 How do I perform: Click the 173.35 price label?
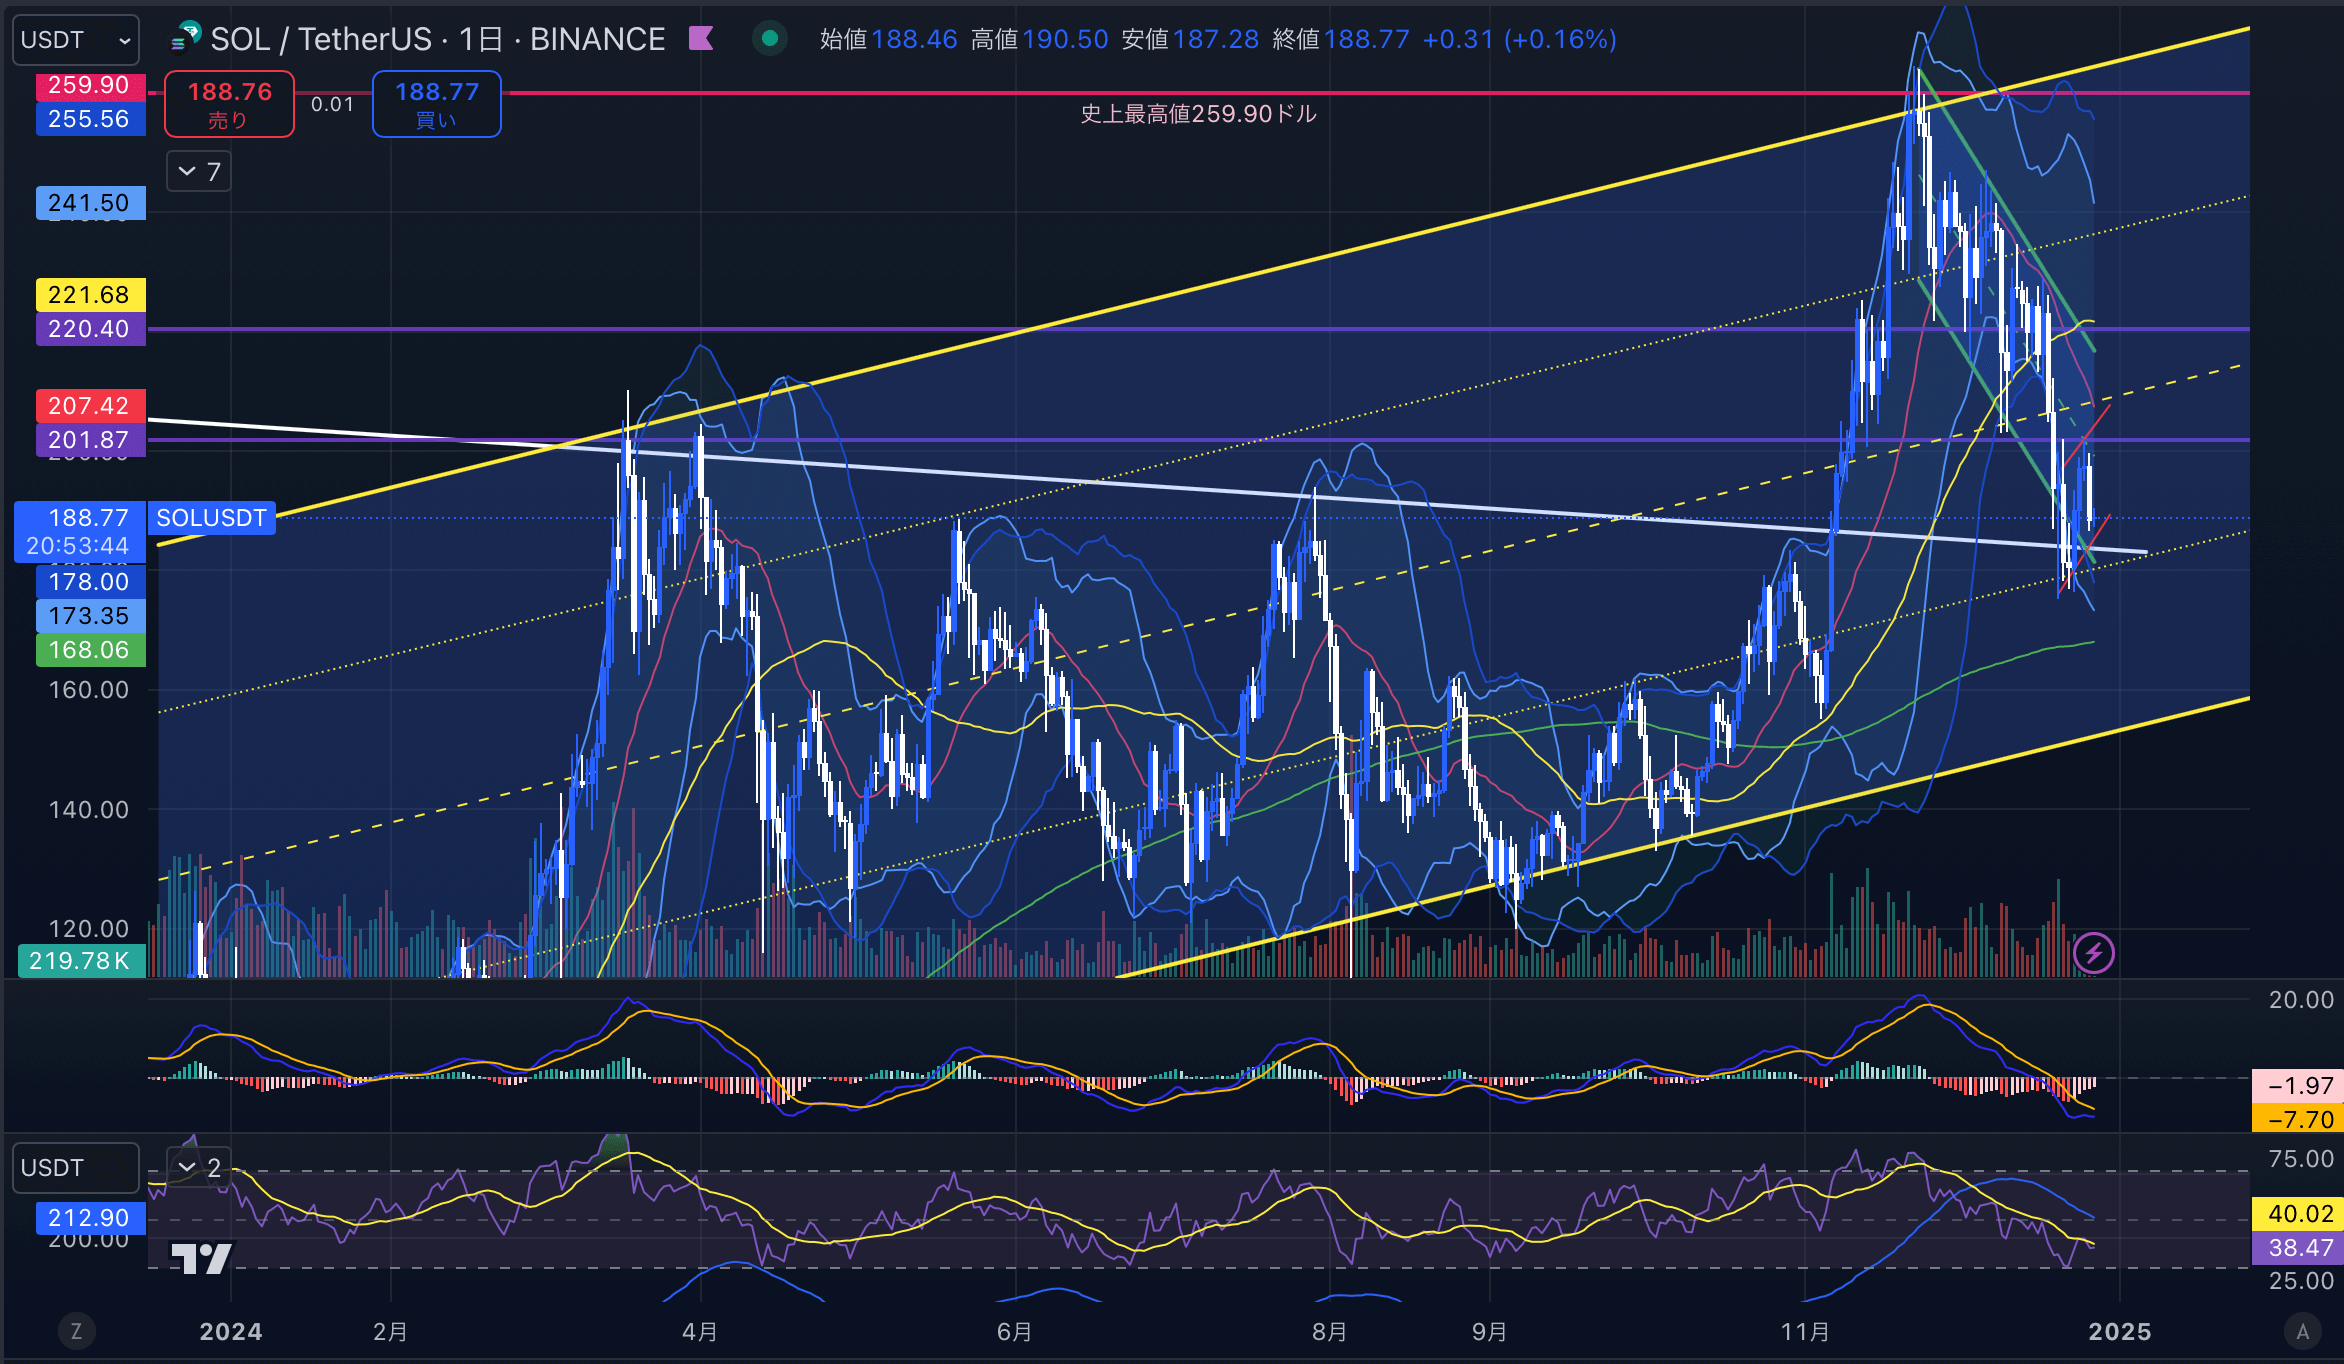(90, 616)
